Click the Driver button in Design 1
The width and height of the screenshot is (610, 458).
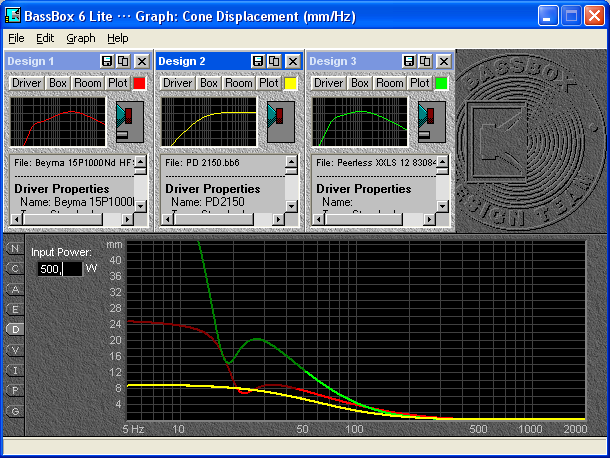(x=26, y=83)
